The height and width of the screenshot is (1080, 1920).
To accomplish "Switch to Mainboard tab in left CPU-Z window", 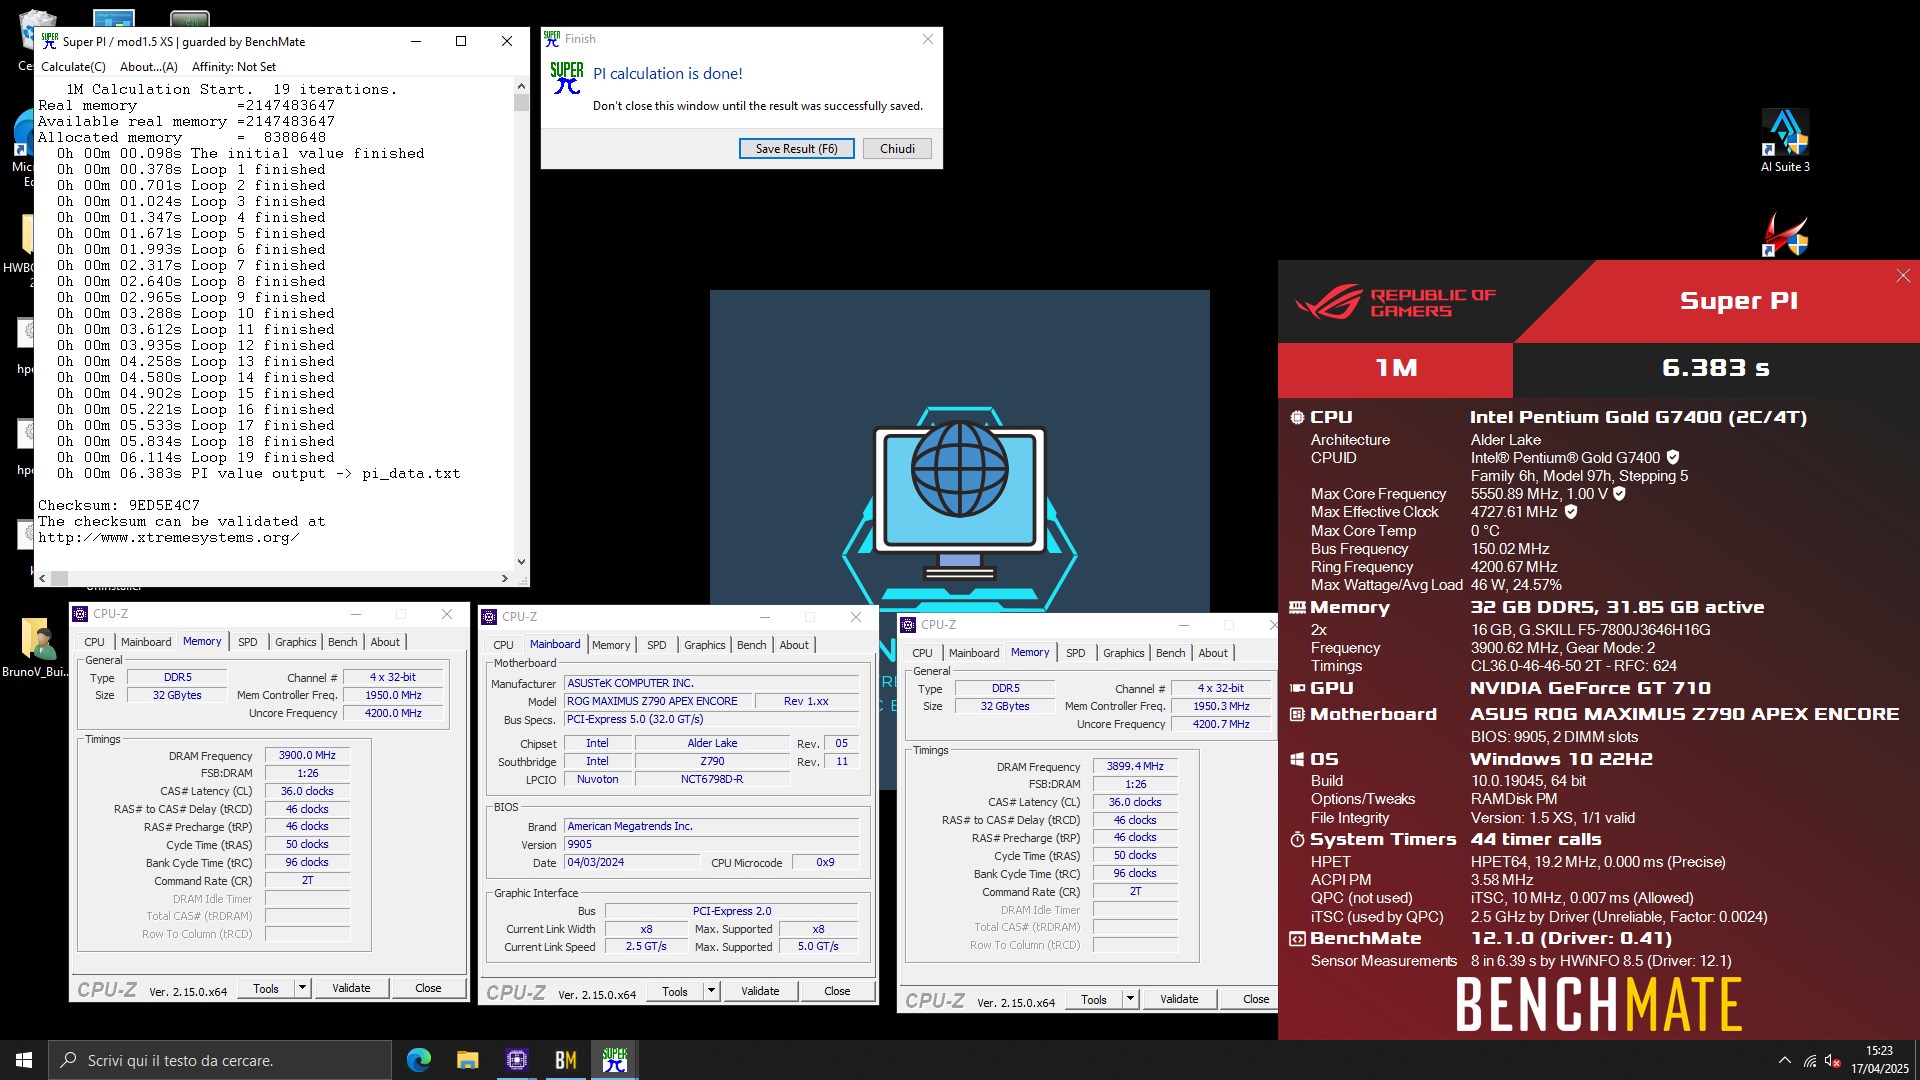I will click(x=146, y=642).
